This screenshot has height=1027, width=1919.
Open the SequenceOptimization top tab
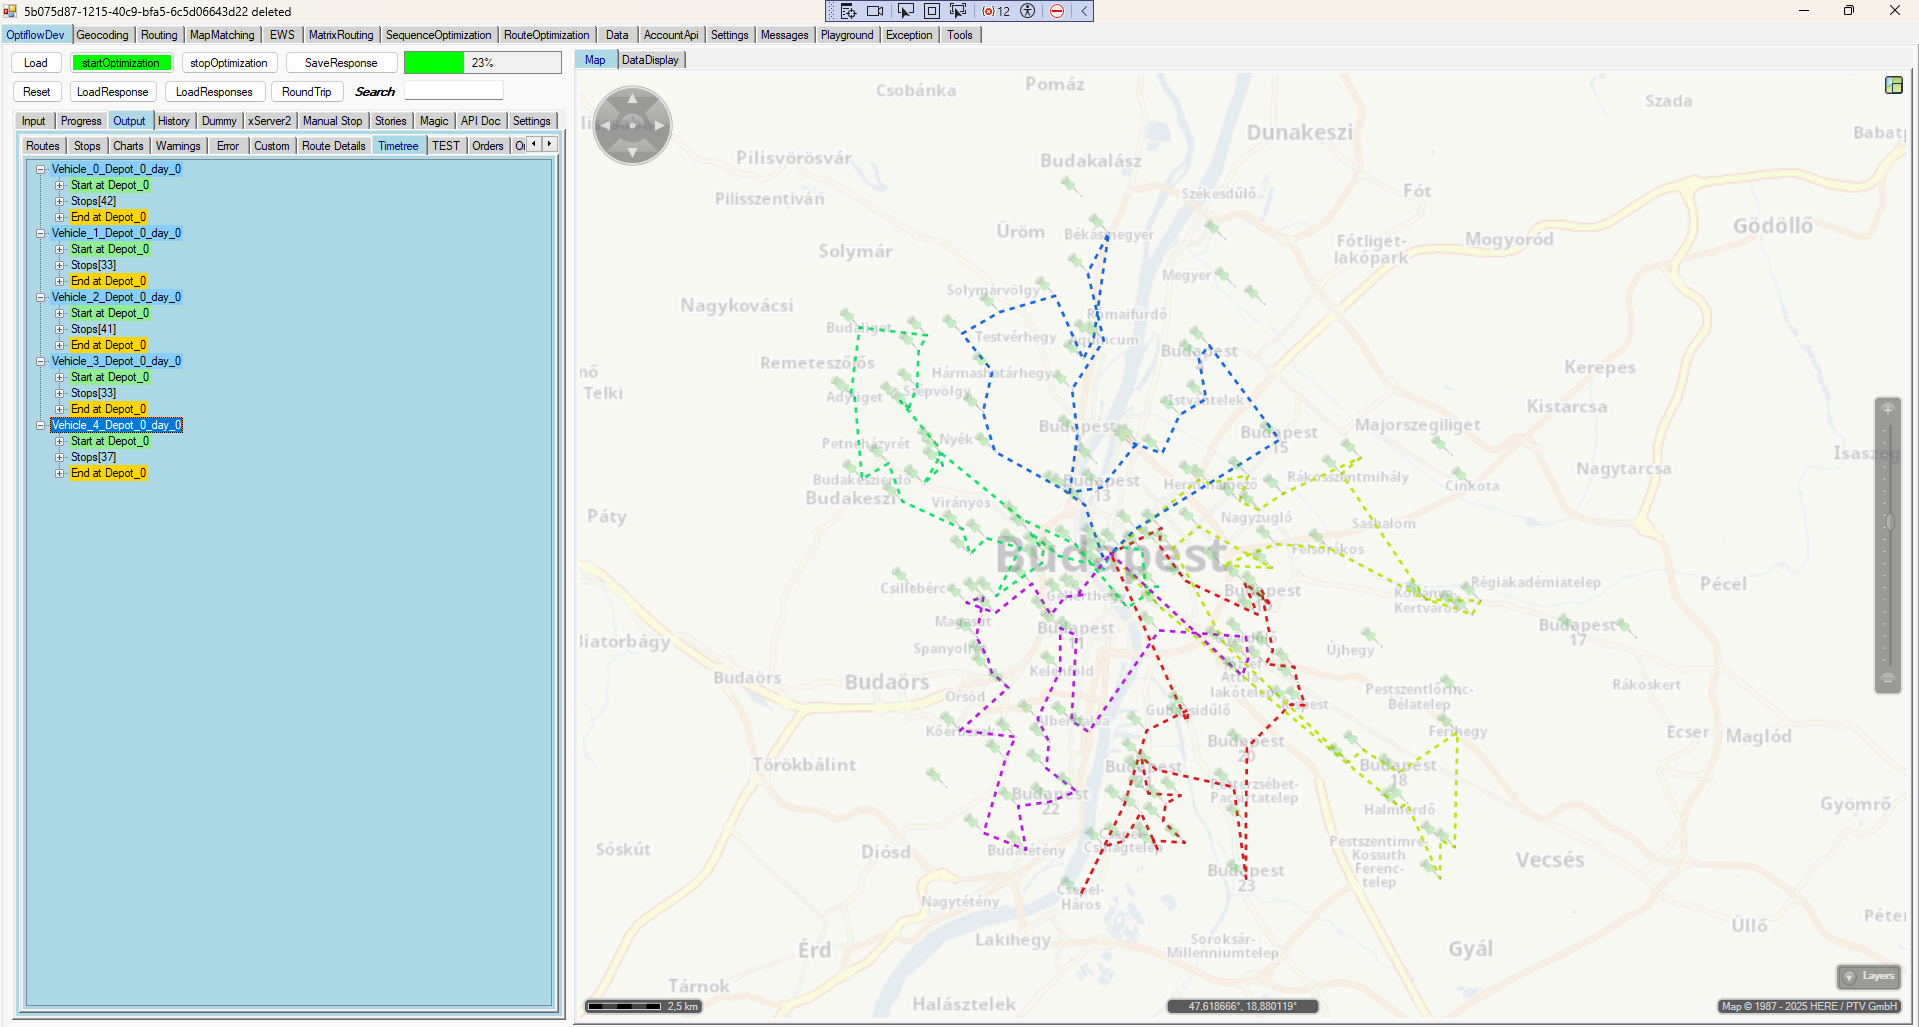point(438,35)
